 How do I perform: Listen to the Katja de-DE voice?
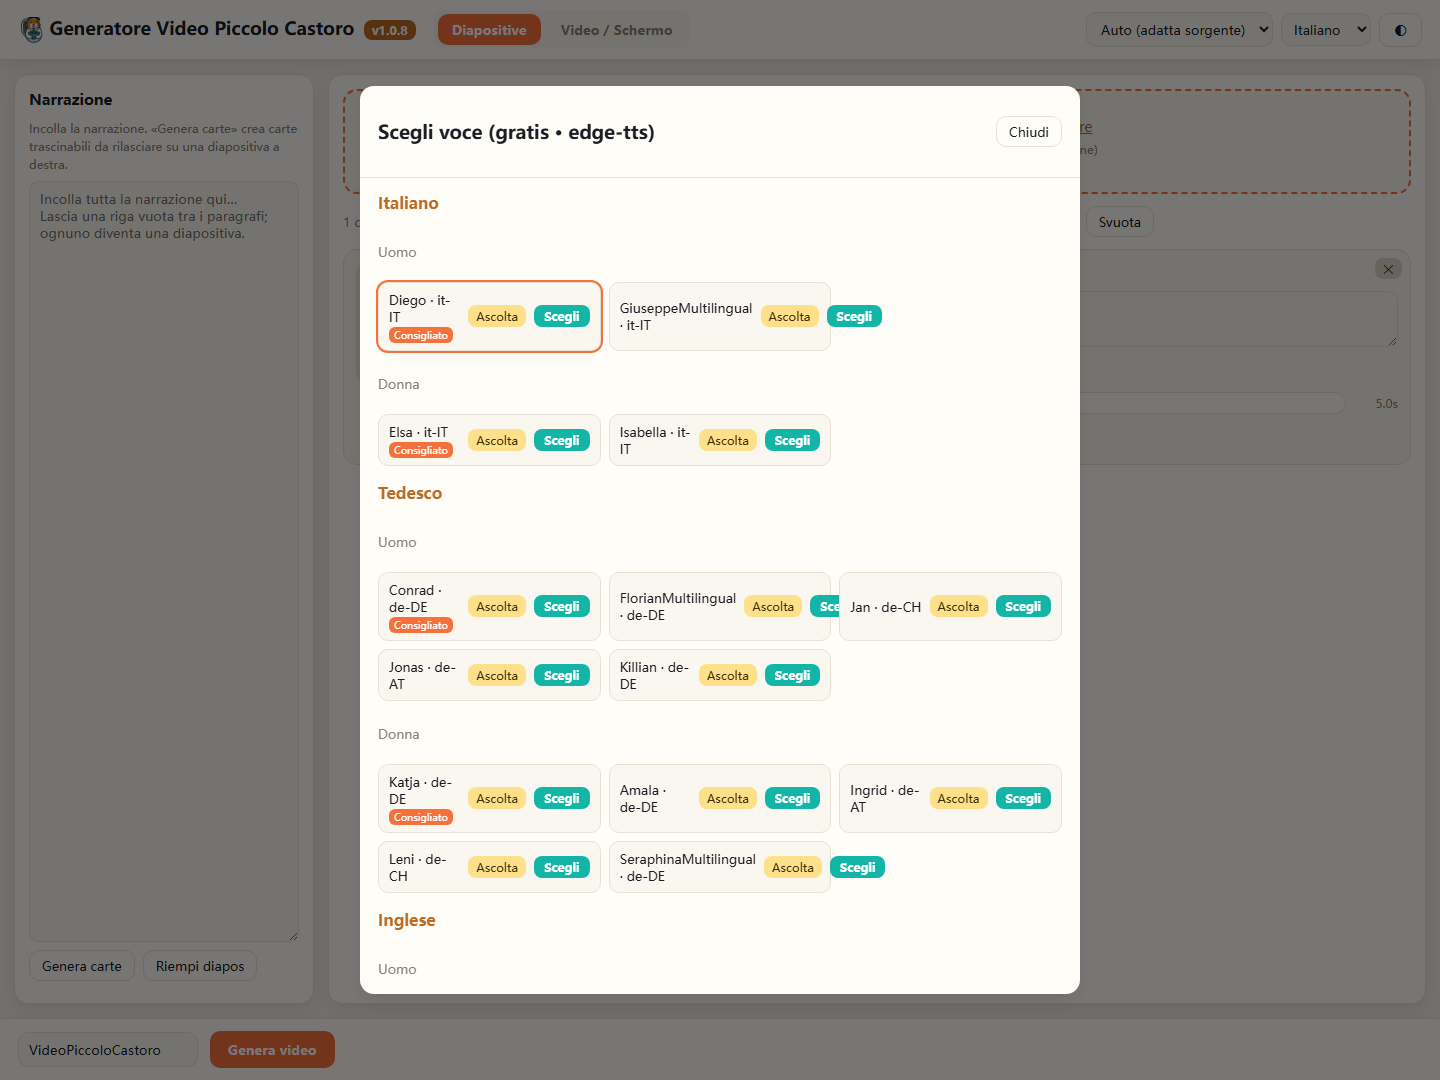[497, 799]
